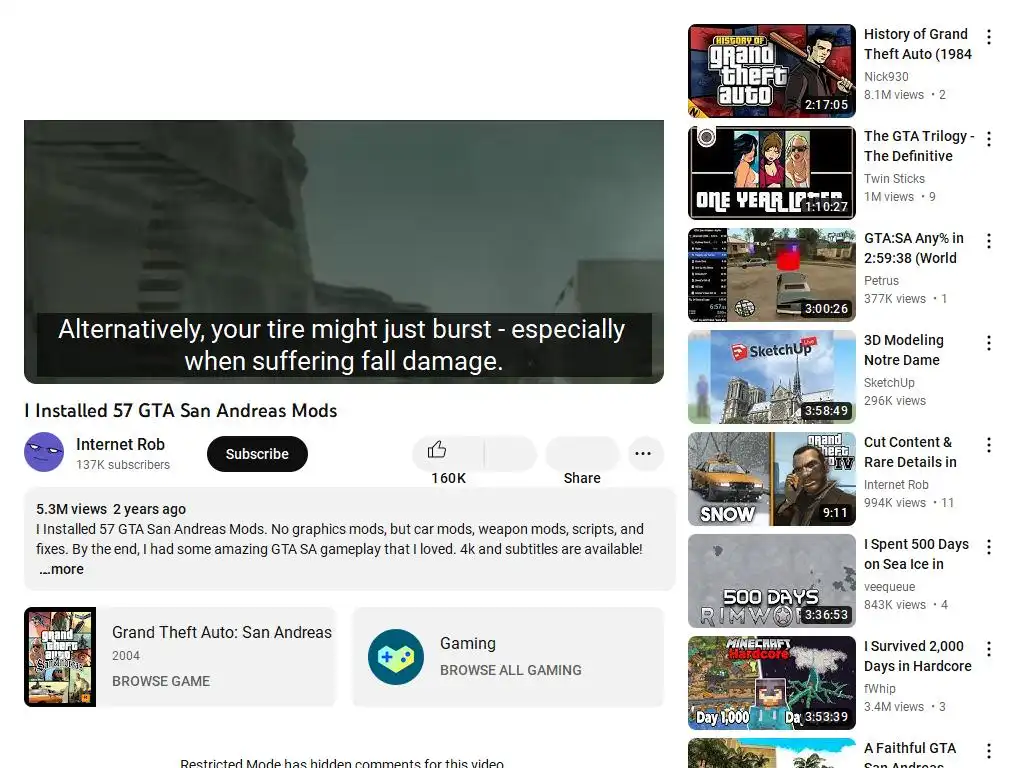Open video title I Spent 500 Days on Sea Ice

pos(916,554)
